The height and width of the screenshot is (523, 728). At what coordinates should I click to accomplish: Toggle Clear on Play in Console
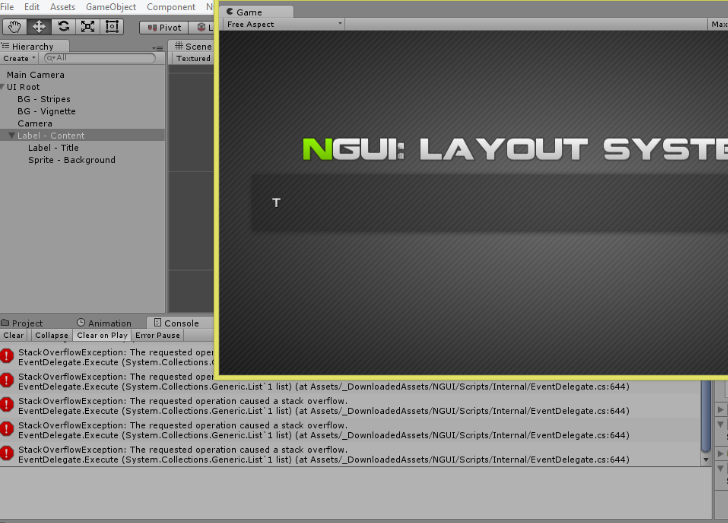(x=102, y=335)
